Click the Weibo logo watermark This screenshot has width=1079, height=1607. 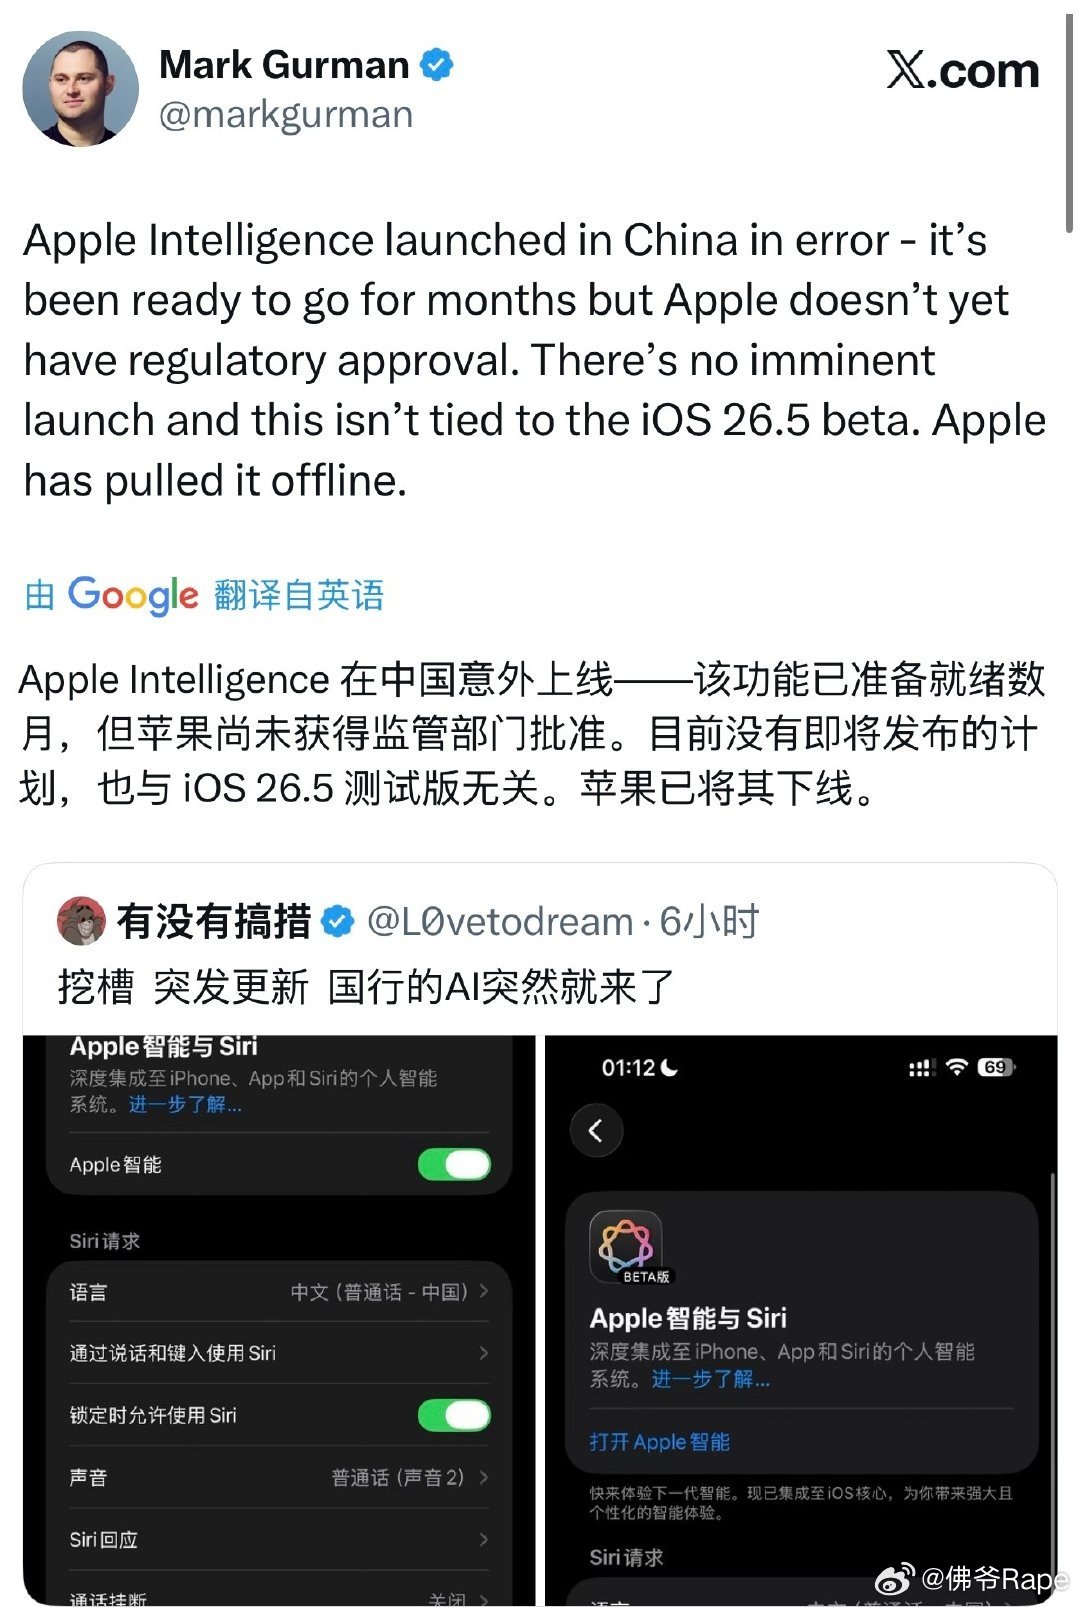(894, 1580)
